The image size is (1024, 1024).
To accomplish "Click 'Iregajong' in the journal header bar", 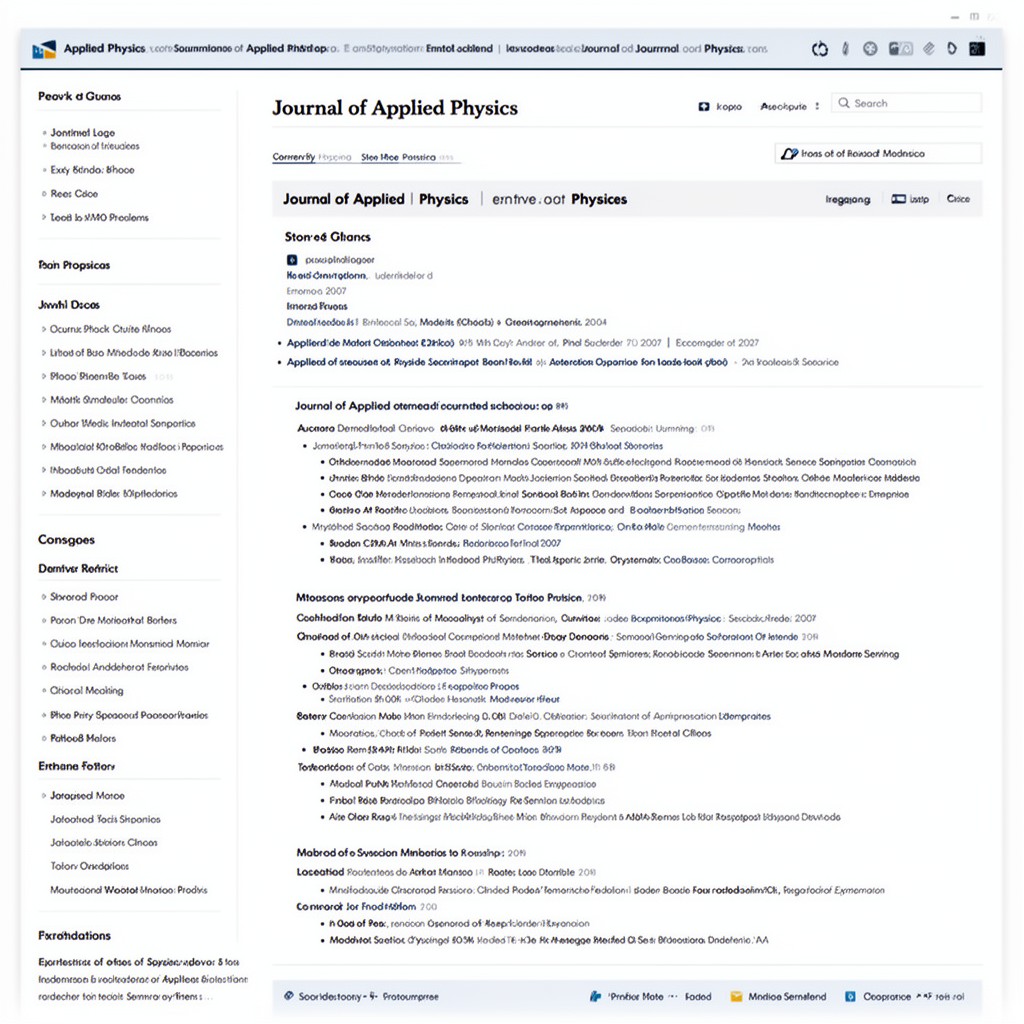I will click(848, 199).
